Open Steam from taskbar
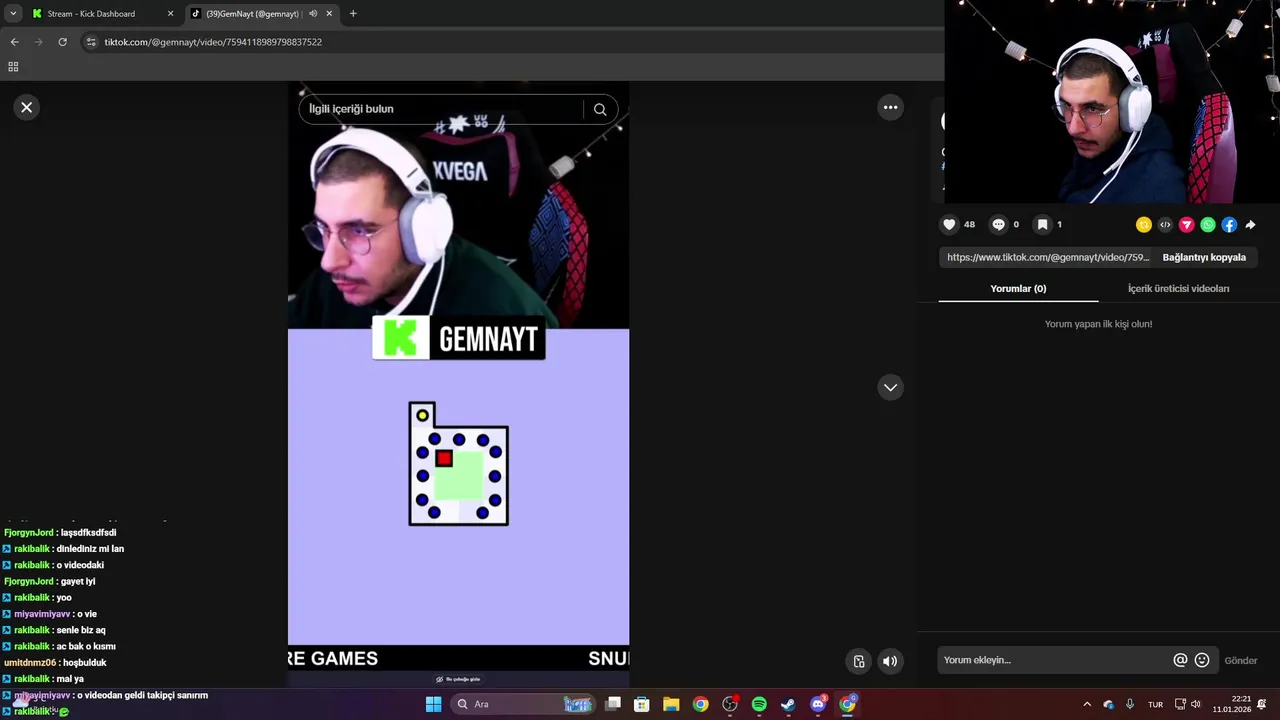Image resolution: width=1280 pixels, height=720 pixels. click(788, 704)
